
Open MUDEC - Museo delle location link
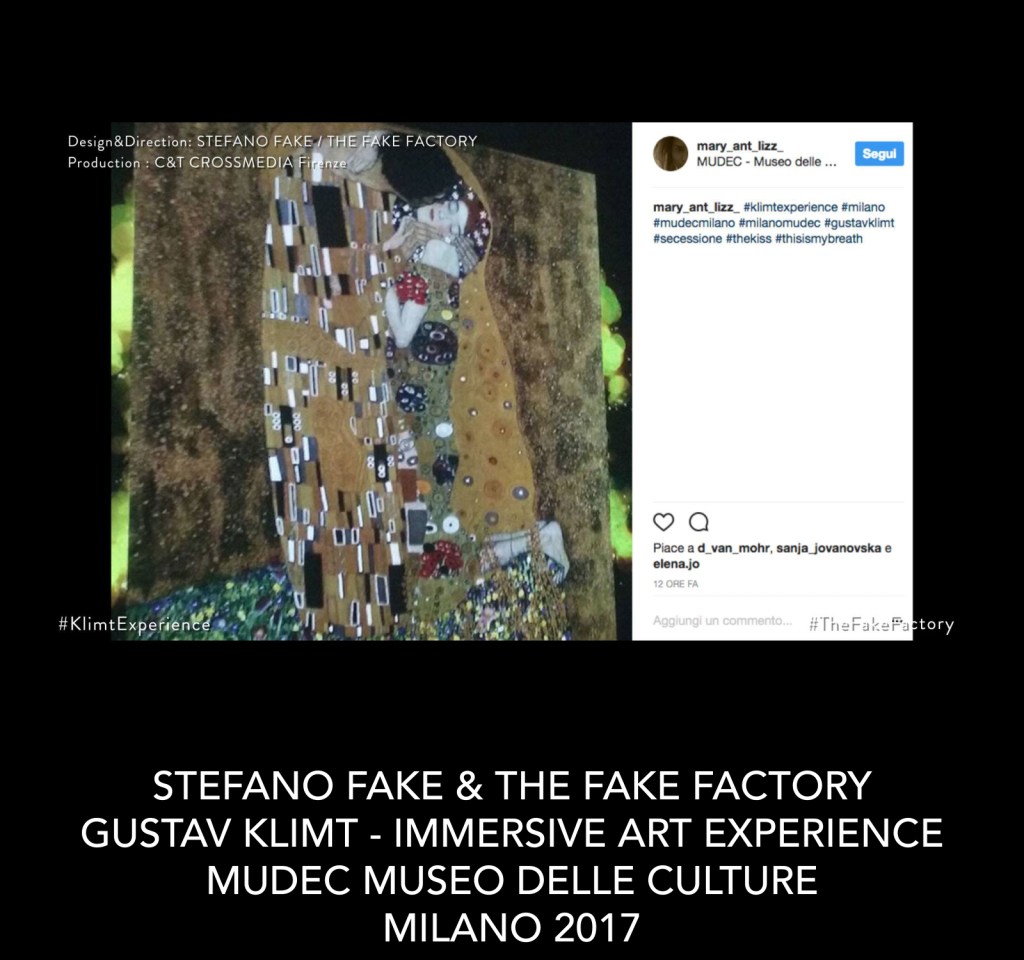click(766, 162)
